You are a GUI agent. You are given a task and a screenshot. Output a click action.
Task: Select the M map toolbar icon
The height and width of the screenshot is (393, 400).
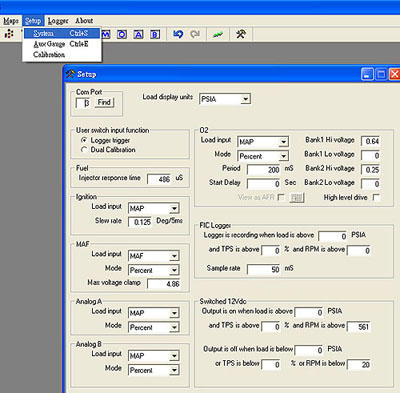pyautogui.click(x=106, y=34)
